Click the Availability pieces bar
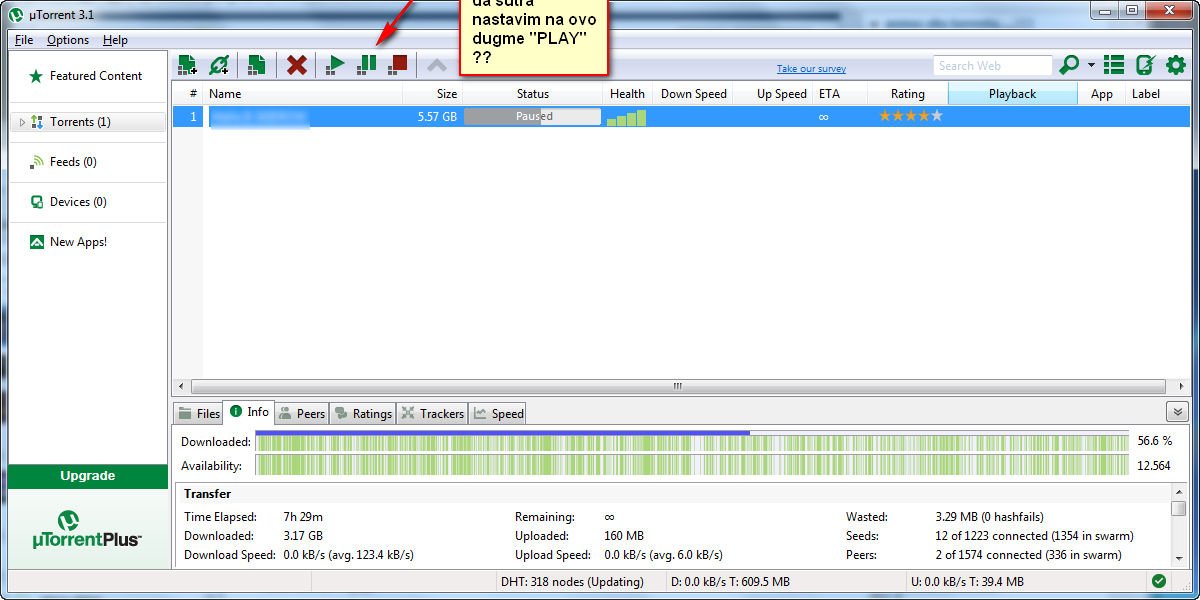 (692, 466)
